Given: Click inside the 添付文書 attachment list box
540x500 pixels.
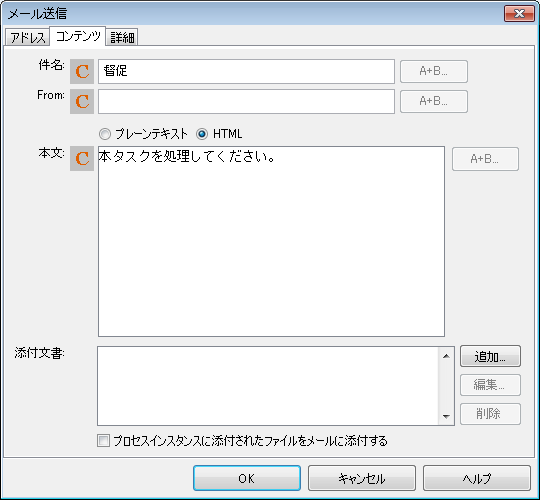Looking at the screenshot, I should point(268,386).
